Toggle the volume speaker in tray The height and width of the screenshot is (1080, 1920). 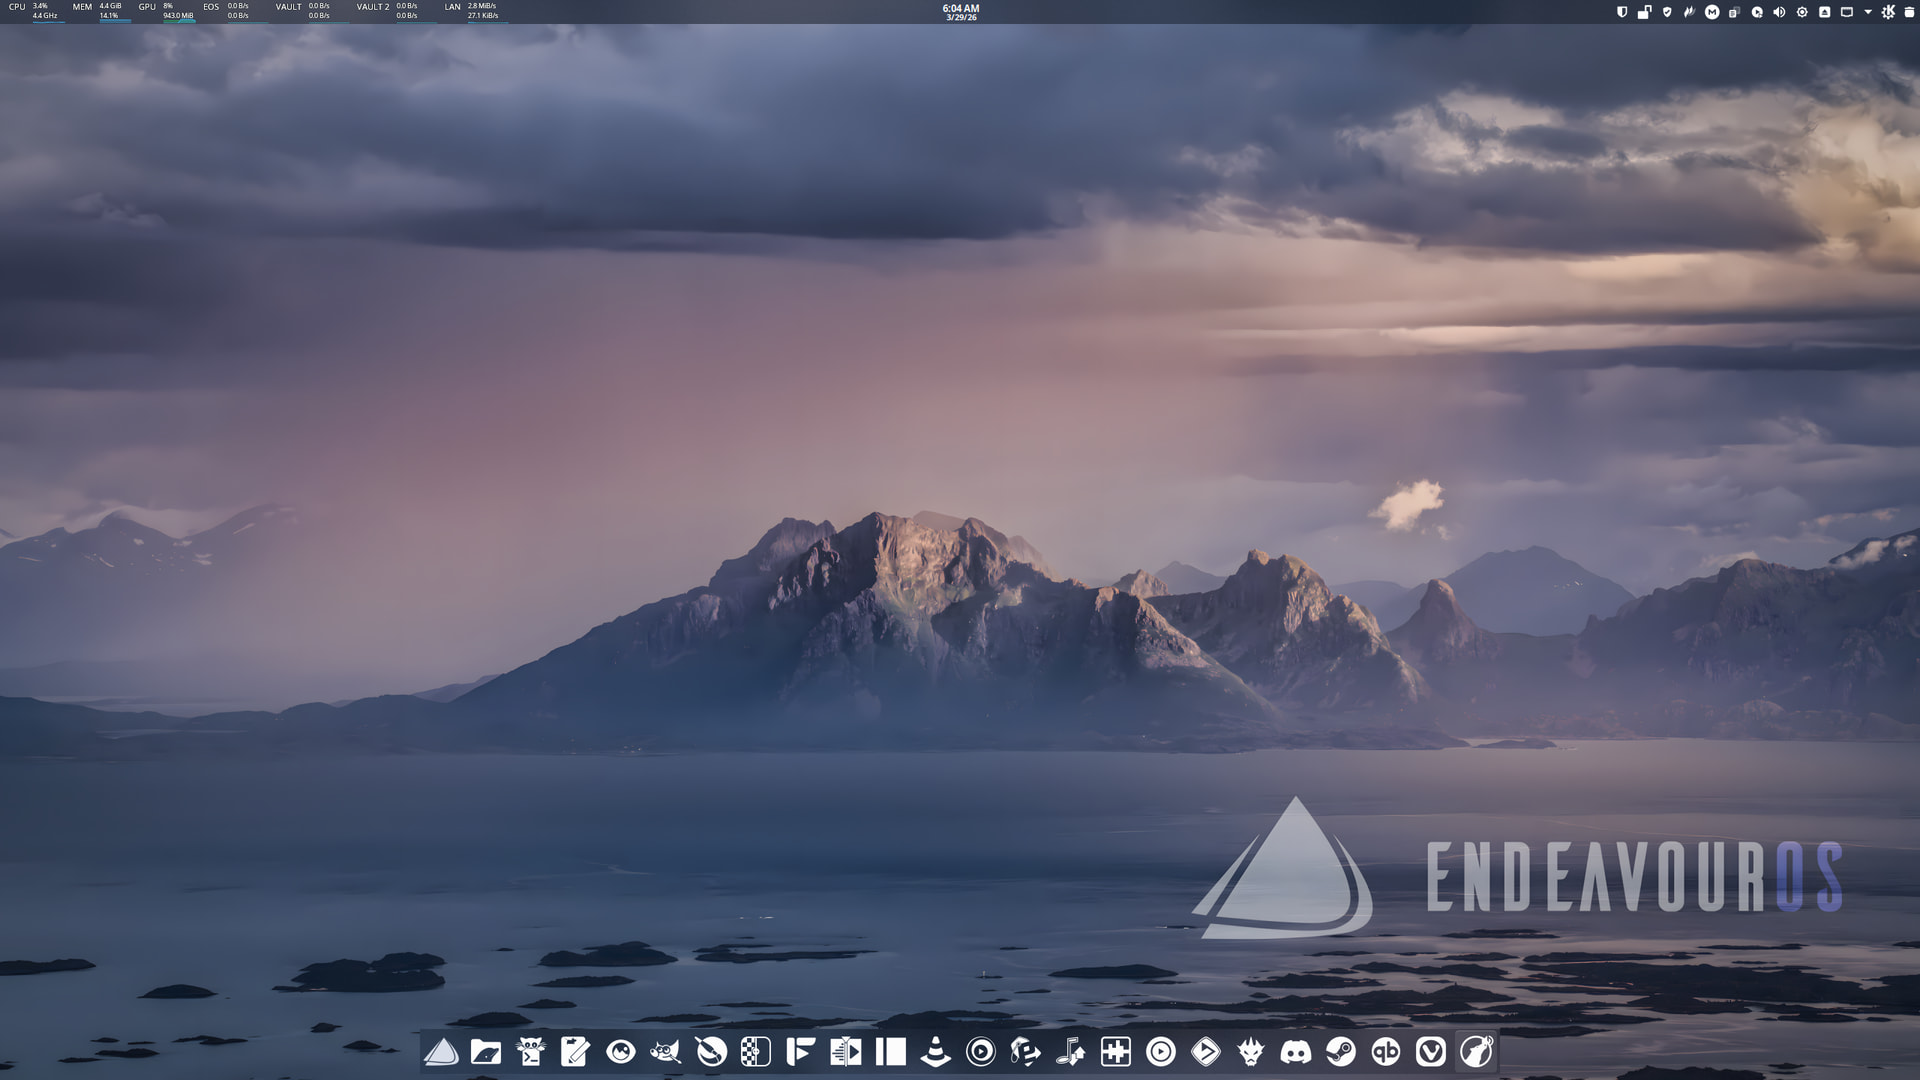(1779, 12)
